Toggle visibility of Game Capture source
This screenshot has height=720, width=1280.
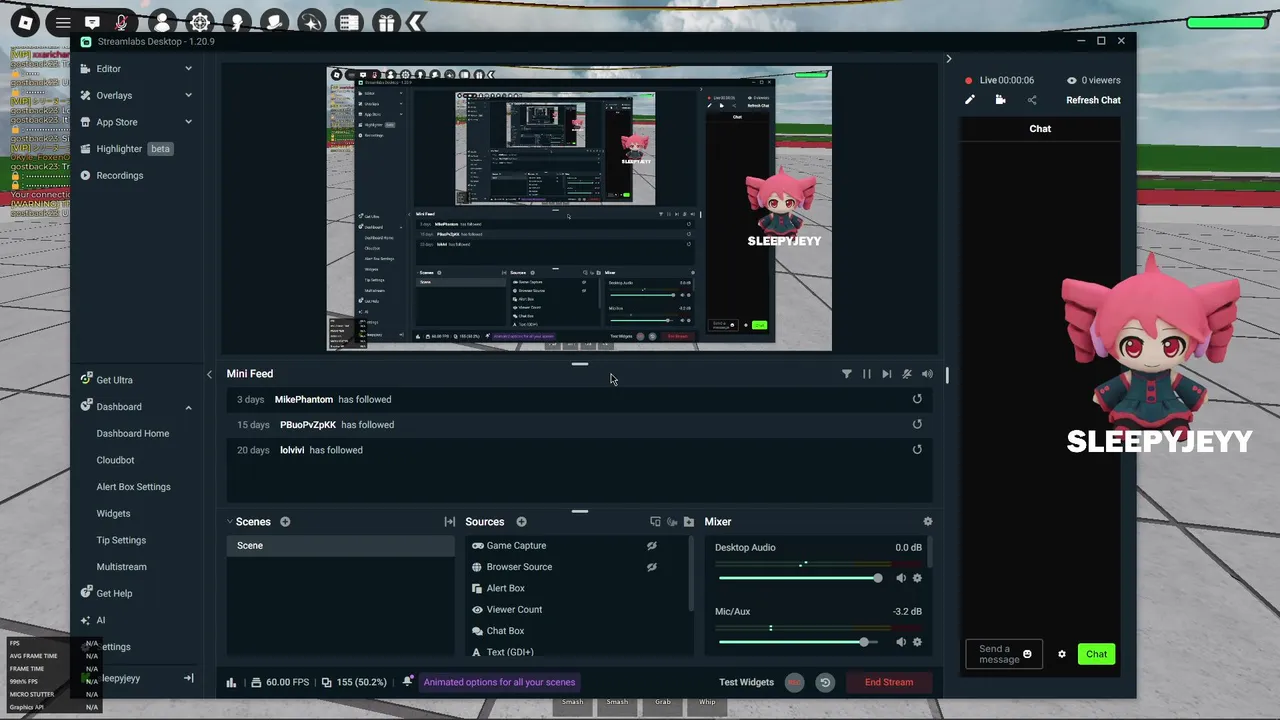651,546
